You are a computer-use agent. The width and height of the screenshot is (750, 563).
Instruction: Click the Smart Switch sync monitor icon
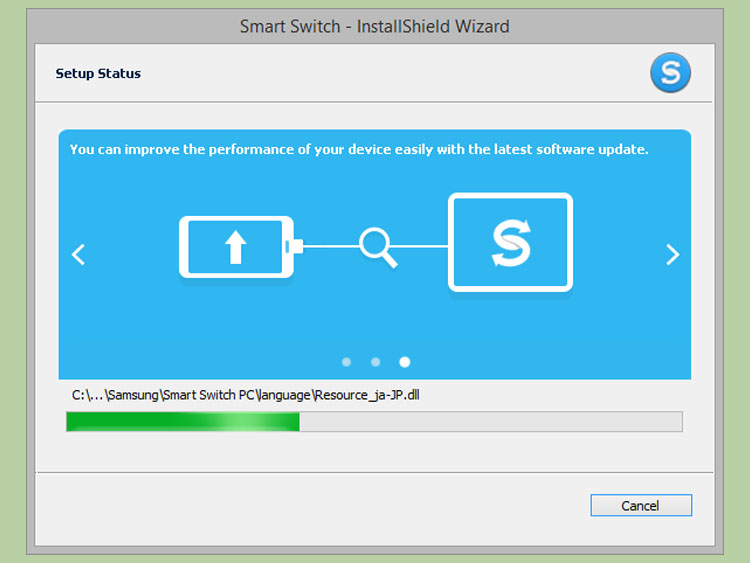coord(510,242)
